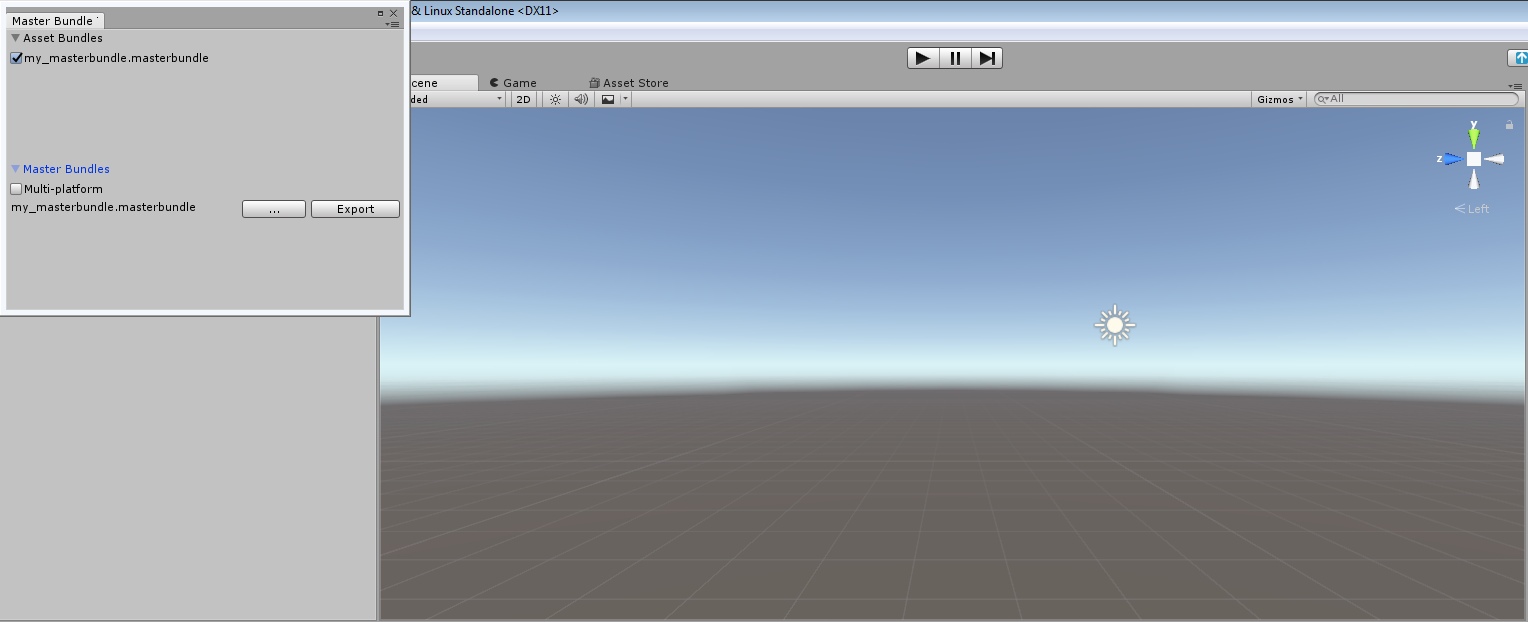This screenshot has height=622, width=1528.
Task: Start Play mode with the Play button
Action: pos(923,58)
